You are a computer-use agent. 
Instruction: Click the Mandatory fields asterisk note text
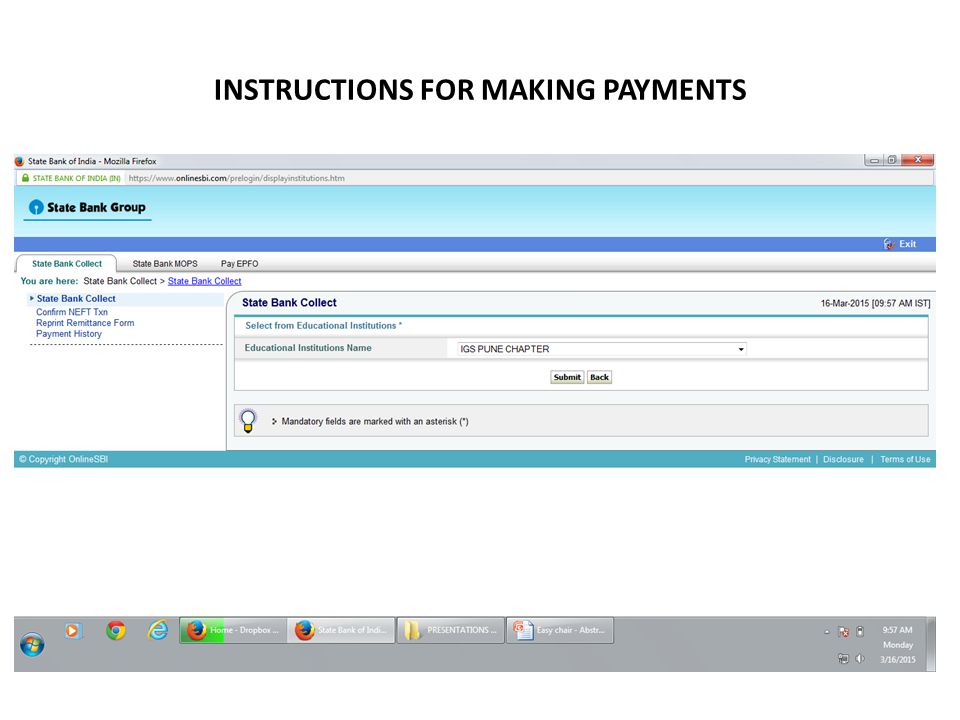coord(375,421)
